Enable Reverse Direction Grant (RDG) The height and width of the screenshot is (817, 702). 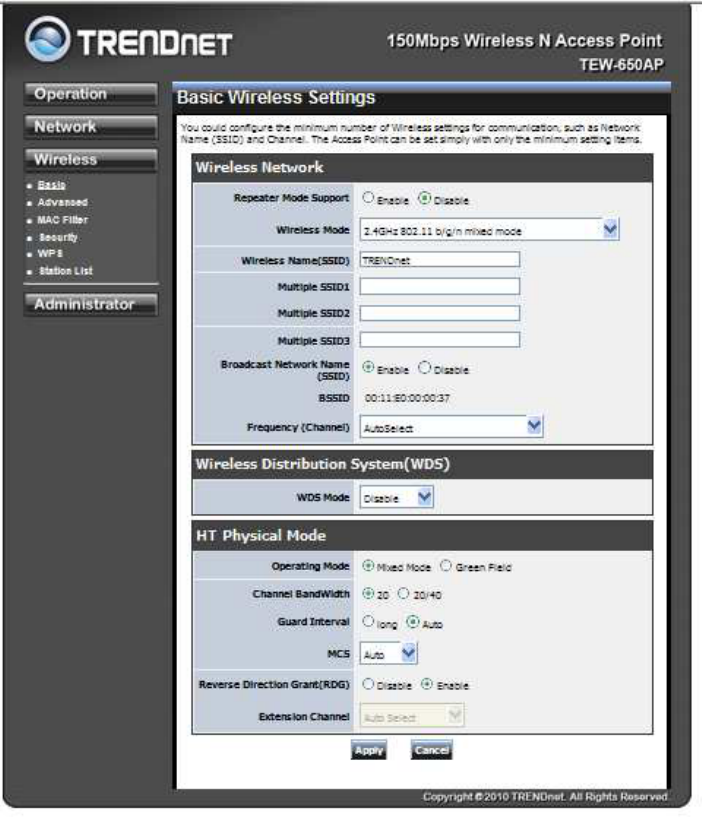pyautogui.click(x=427, y=684)
